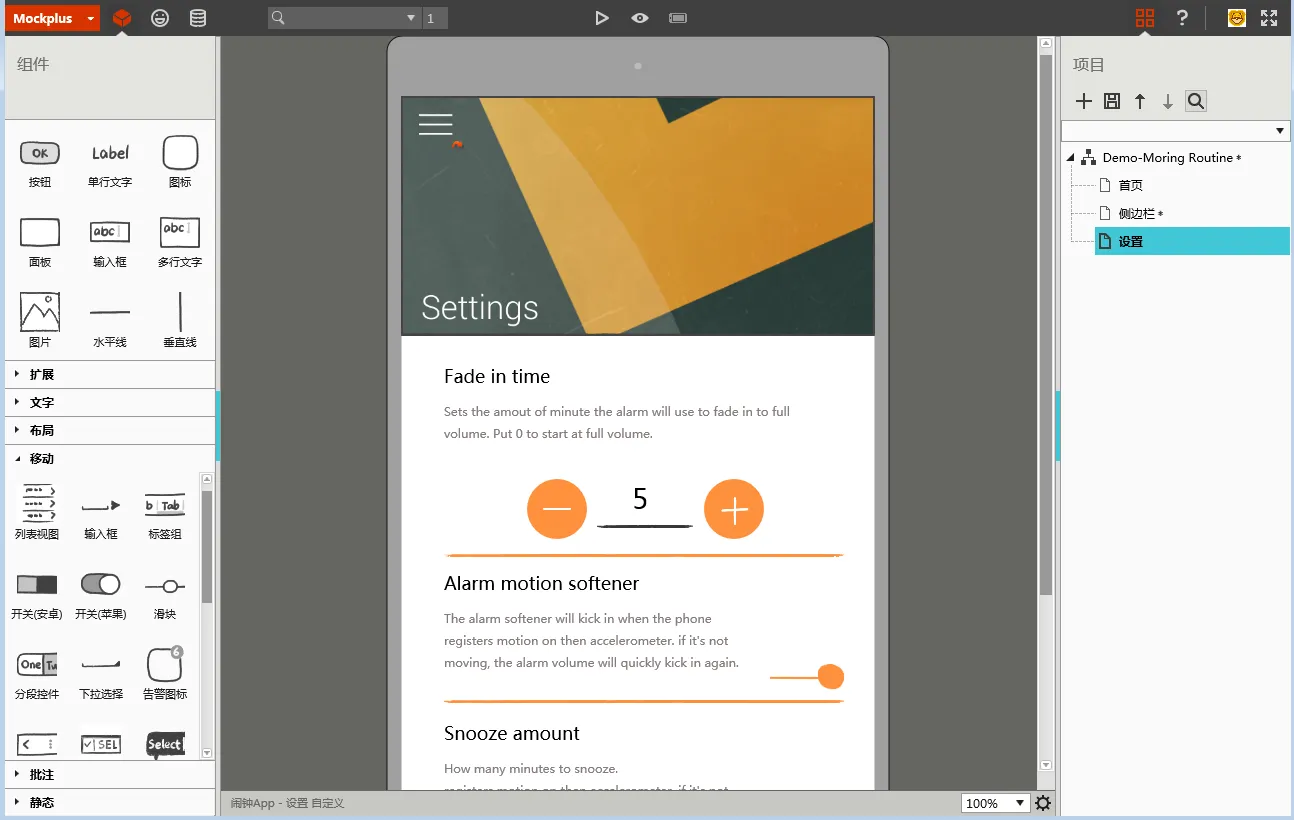Click the eye view icon in toolbar
This screenshot has height=820, width=1294.
tap(640, 18)
